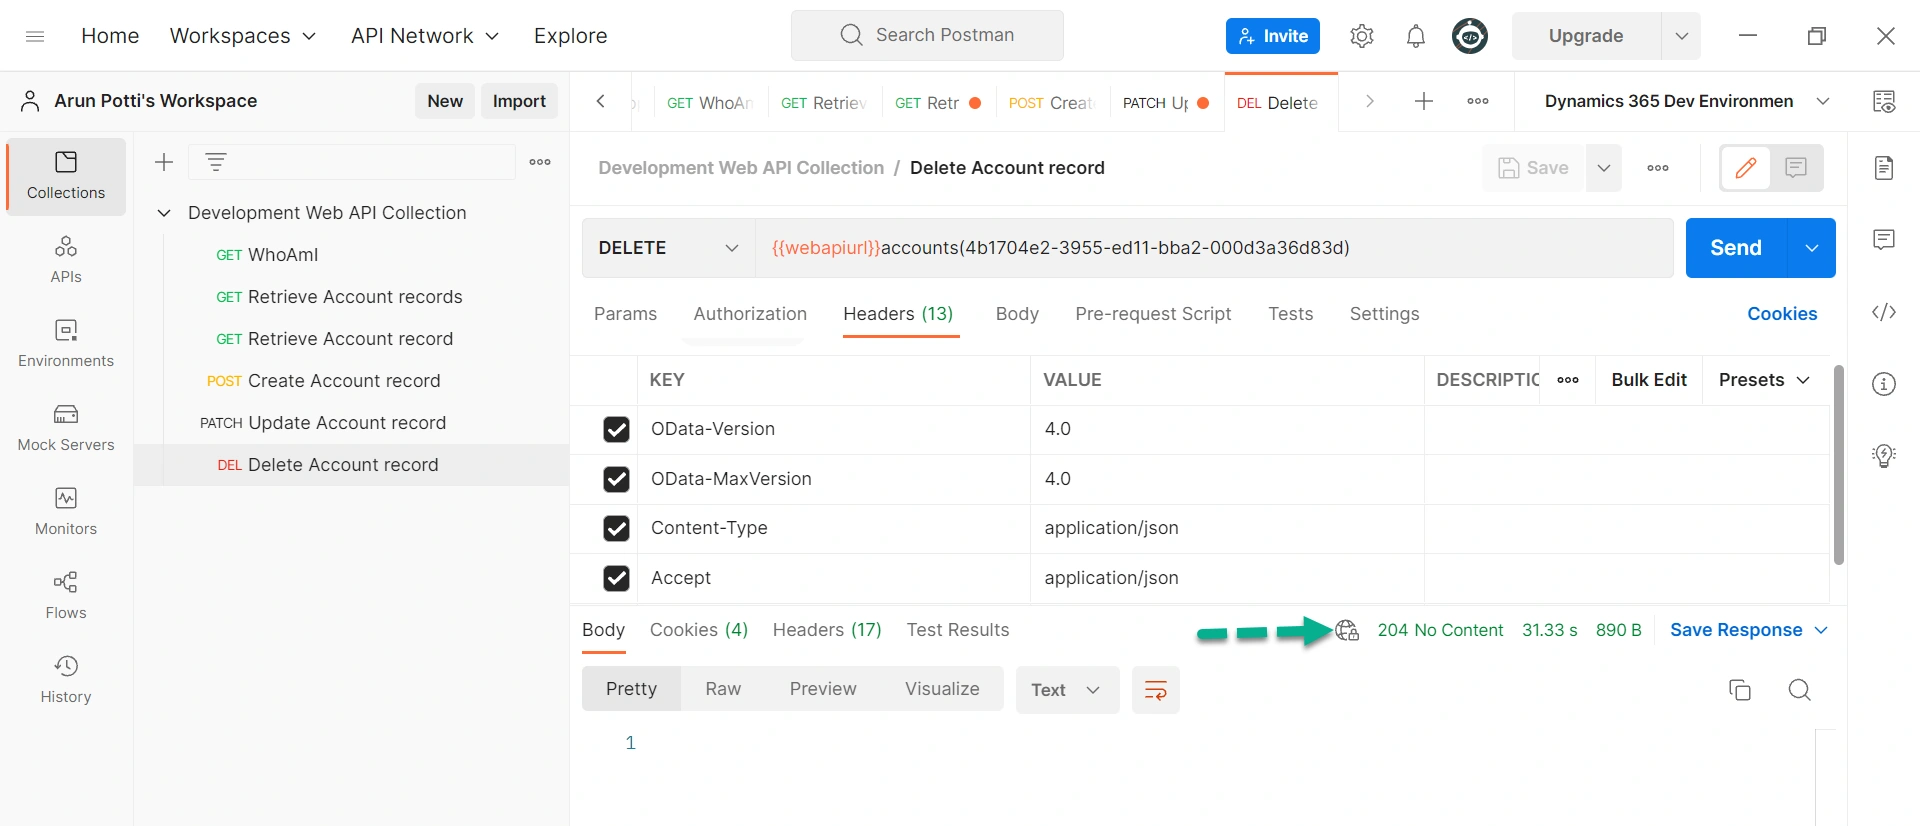
Task: View response Headers (17) tab
Action: click(827, 630)
